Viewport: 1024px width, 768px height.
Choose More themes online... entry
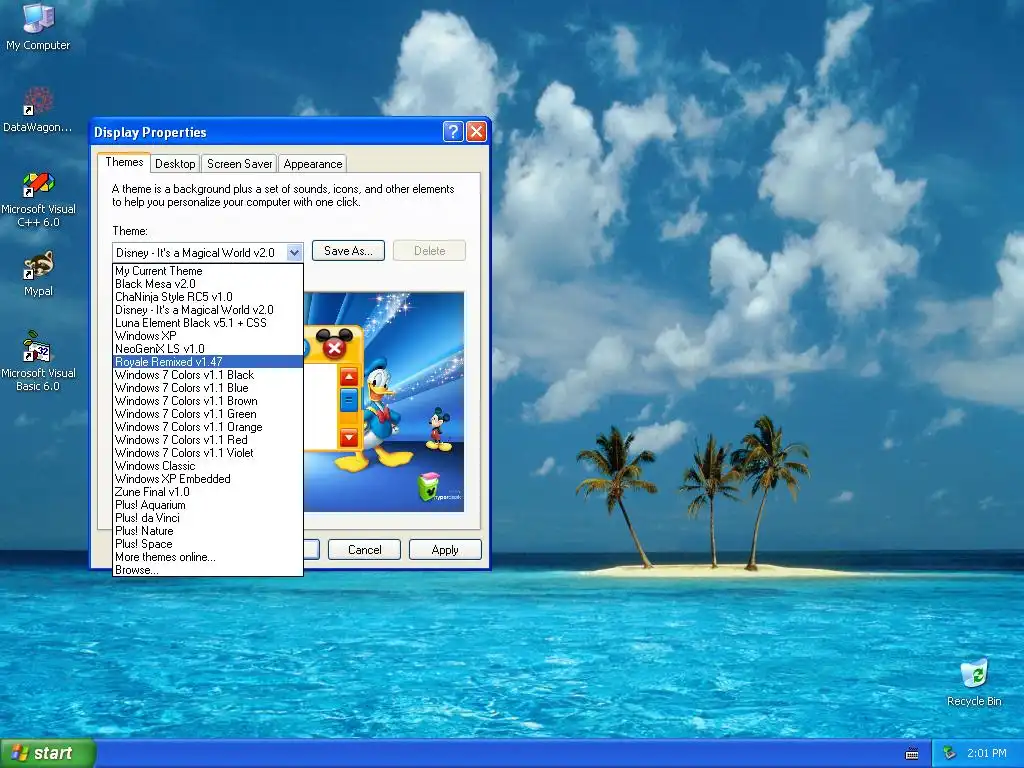click(x=208, y=557)
